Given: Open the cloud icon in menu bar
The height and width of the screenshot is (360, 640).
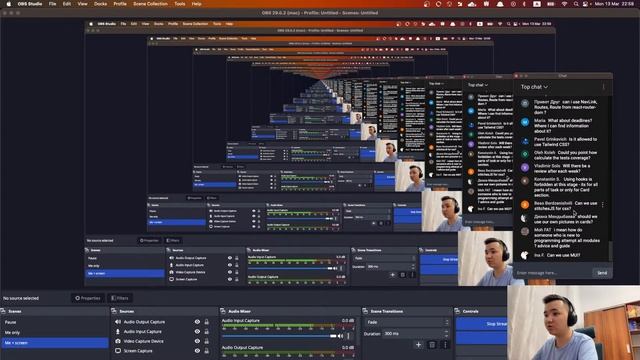Looking at the screenshot, I should tap(472, 4).
